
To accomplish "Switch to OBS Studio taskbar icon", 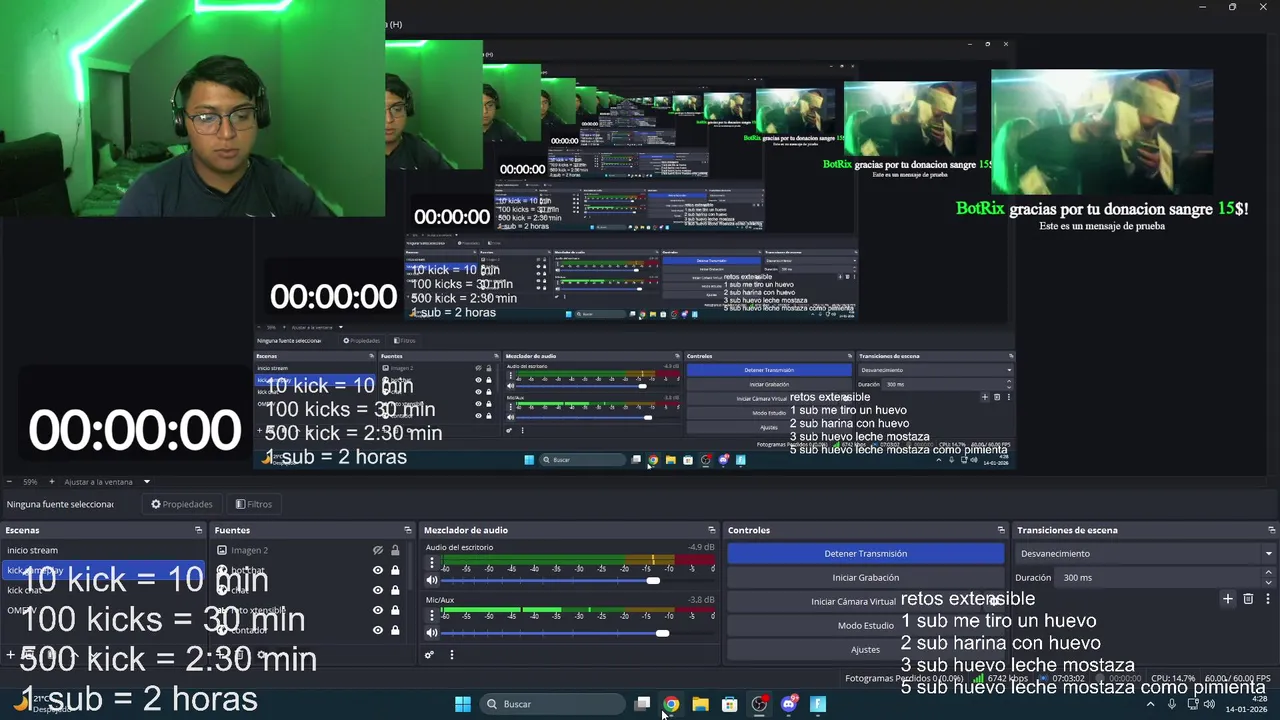I will click(759, 704).
